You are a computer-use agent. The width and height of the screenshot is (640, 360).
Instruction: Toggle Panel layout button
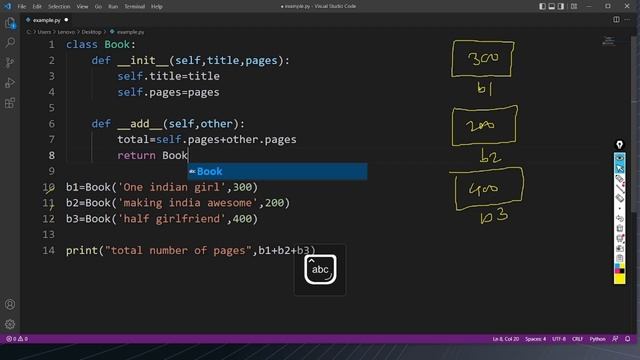click(551, 6)
